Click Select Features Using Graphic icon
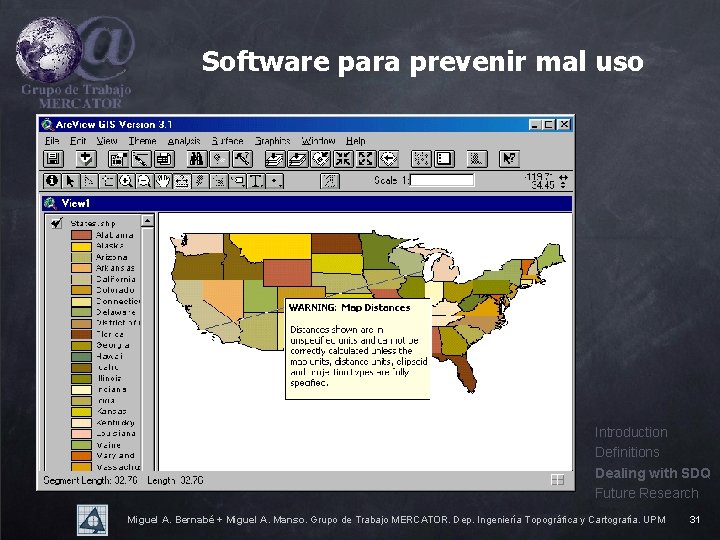 pos(421,159)
